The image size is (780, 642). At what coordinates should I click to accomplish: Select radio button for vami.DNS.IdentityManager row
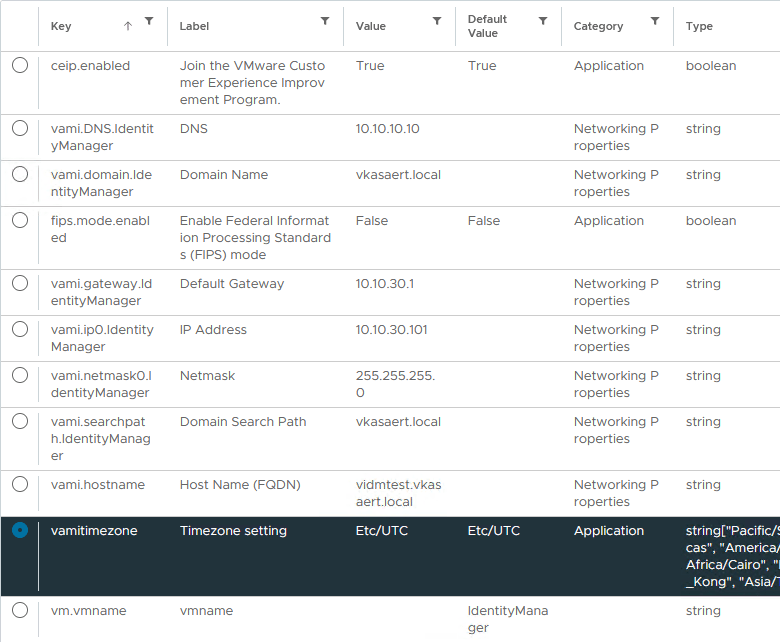(x=20, y=128)
